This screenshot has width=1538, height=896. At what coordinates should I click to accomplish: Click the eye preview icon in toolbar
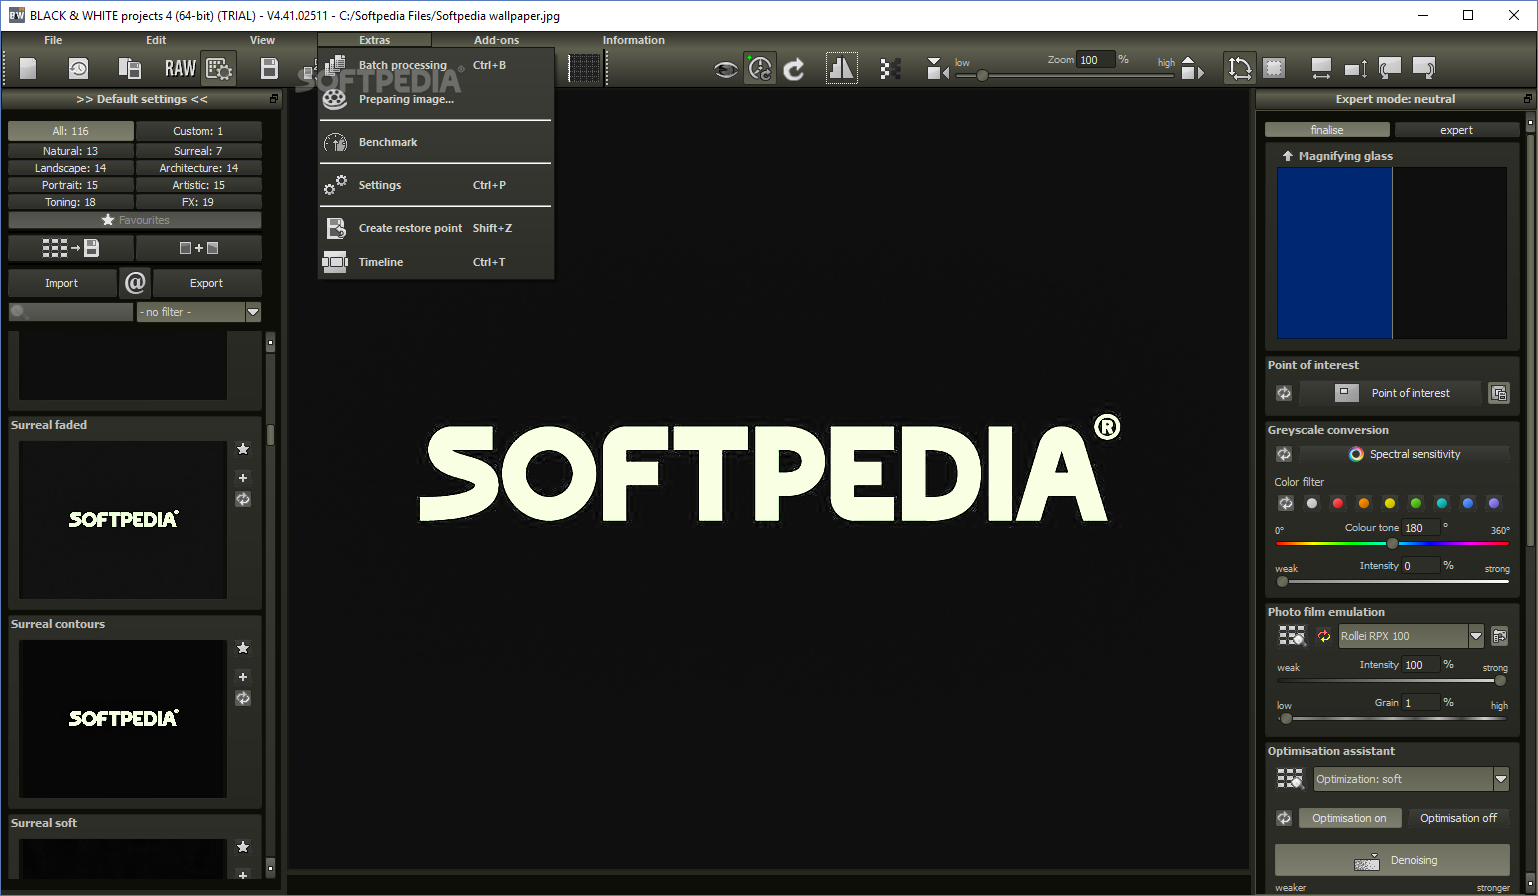(x=726, y=69)
